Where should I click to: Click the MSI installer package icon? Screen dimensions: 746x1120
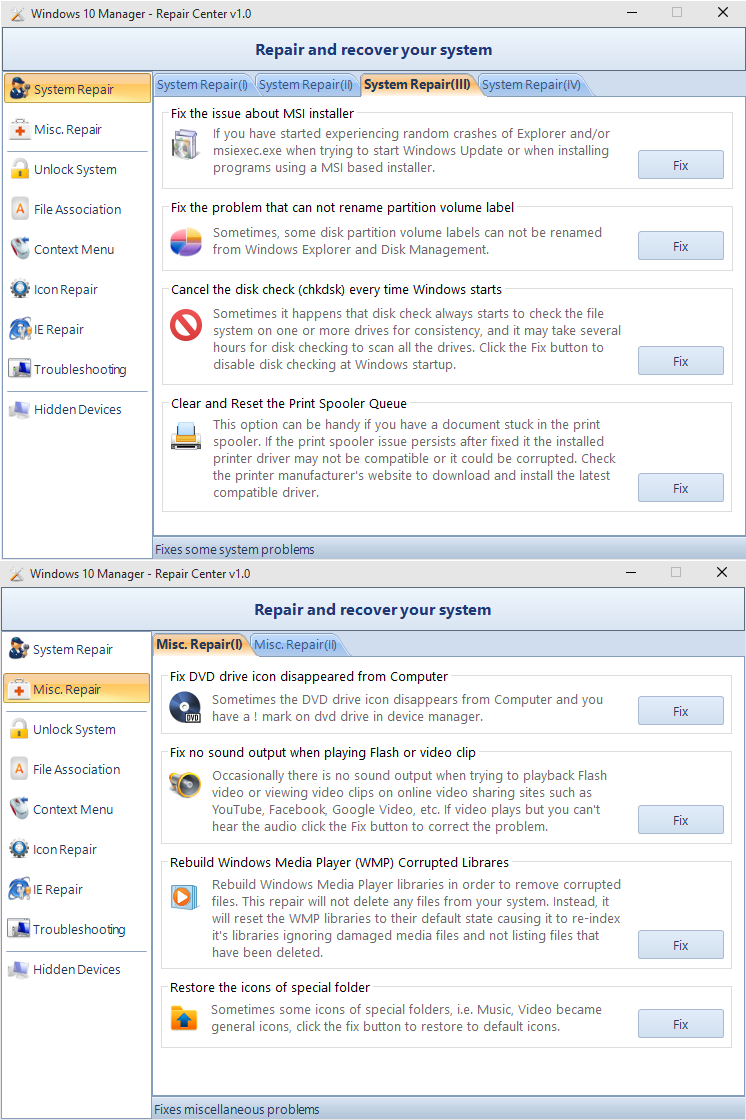186,145
